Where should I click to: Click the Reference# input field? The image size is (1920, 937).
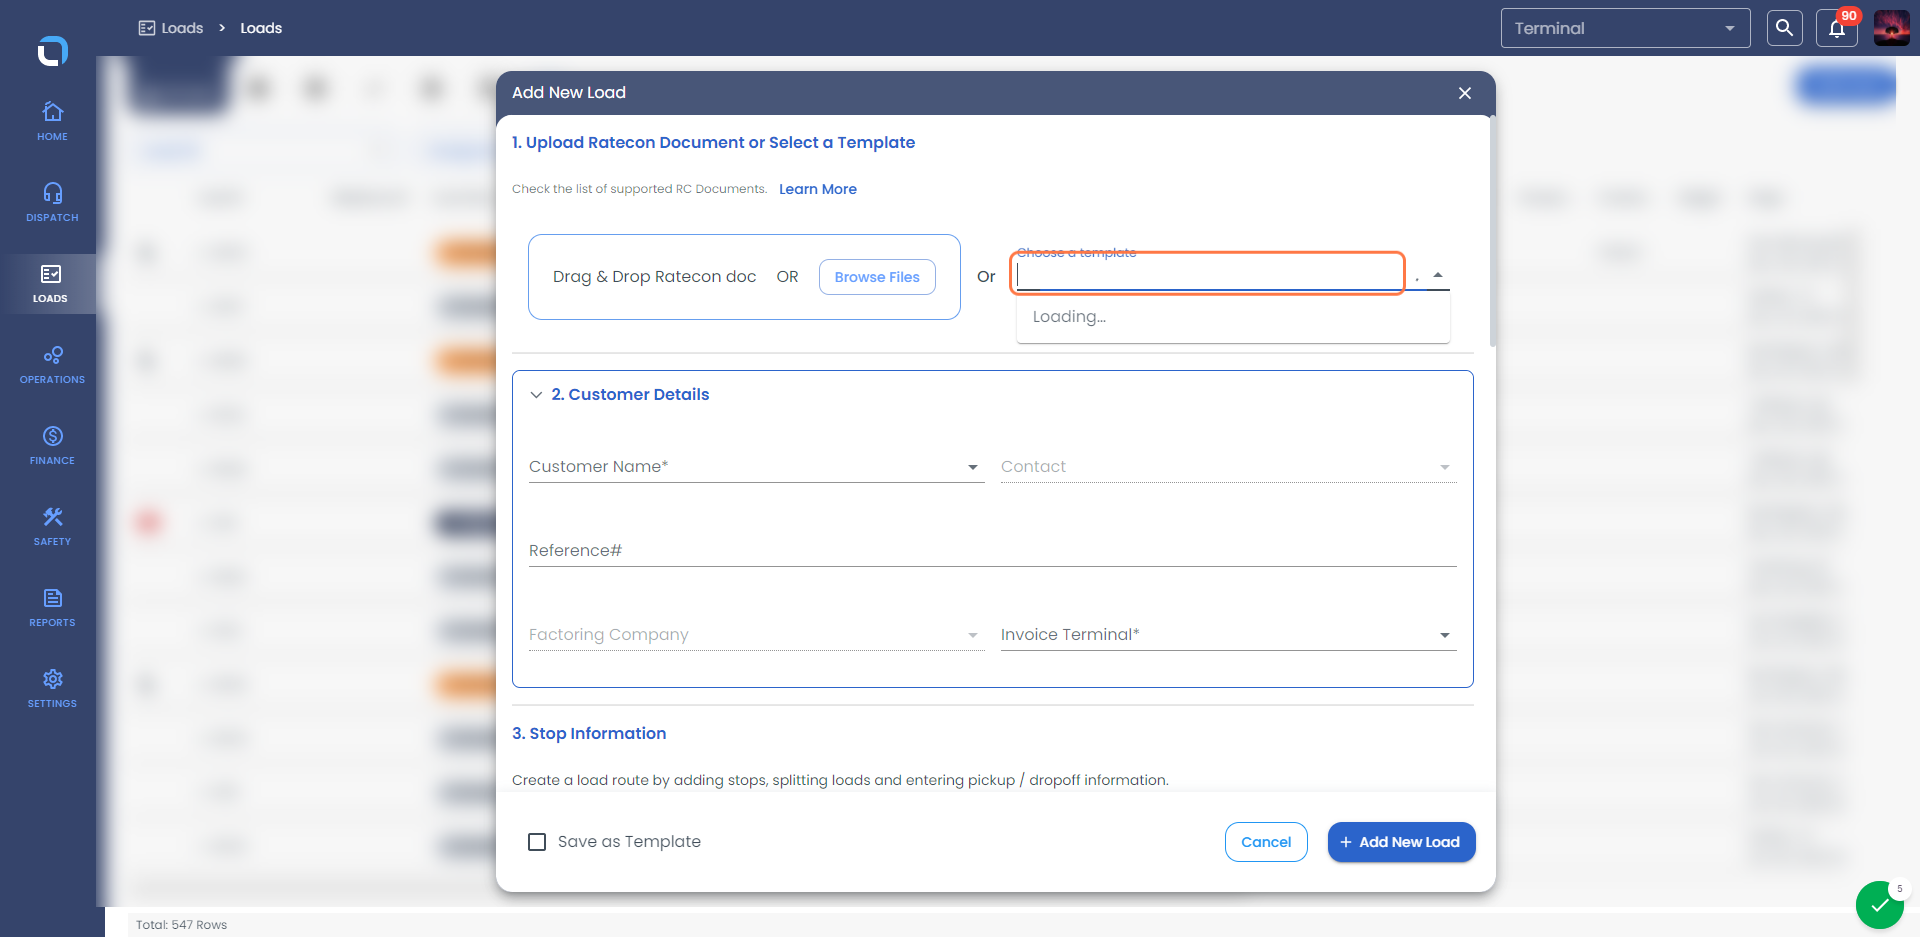(992, 551)
